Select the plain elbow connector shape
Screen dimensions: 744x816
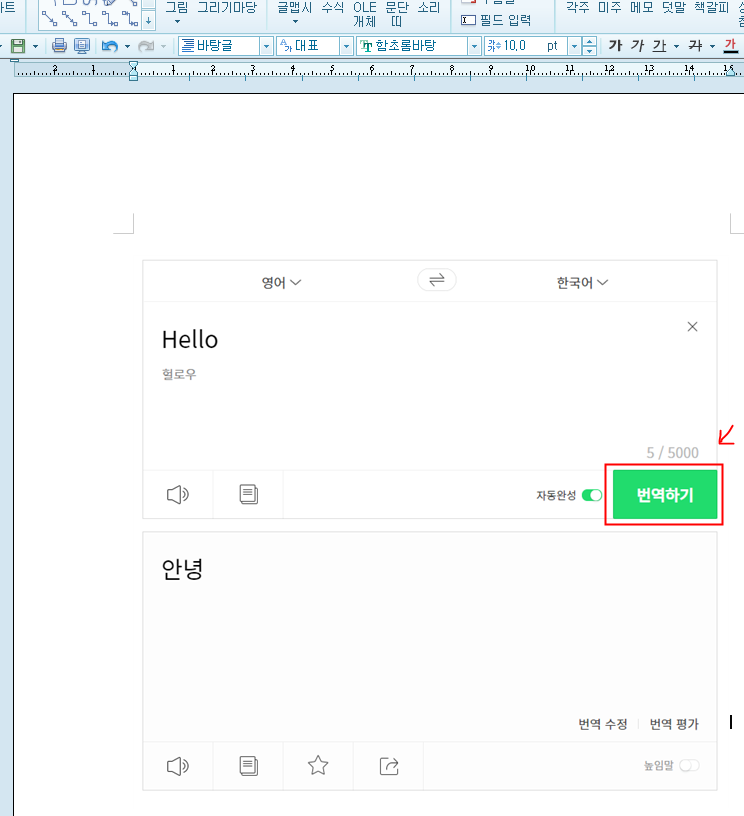90,19
